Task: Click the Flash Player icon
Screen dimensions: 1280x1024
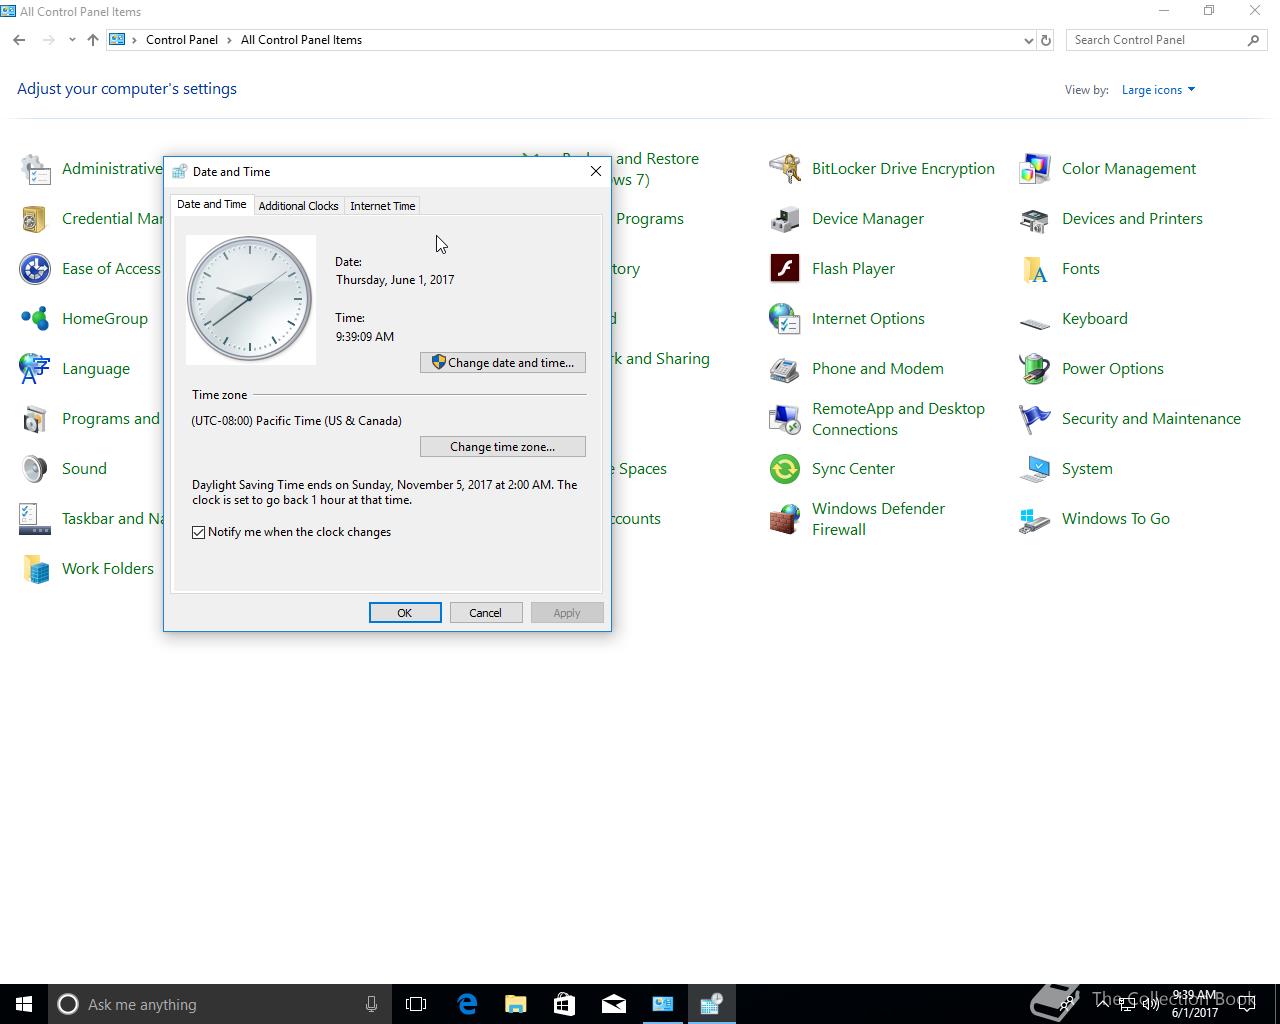Action: pos(785,269)
